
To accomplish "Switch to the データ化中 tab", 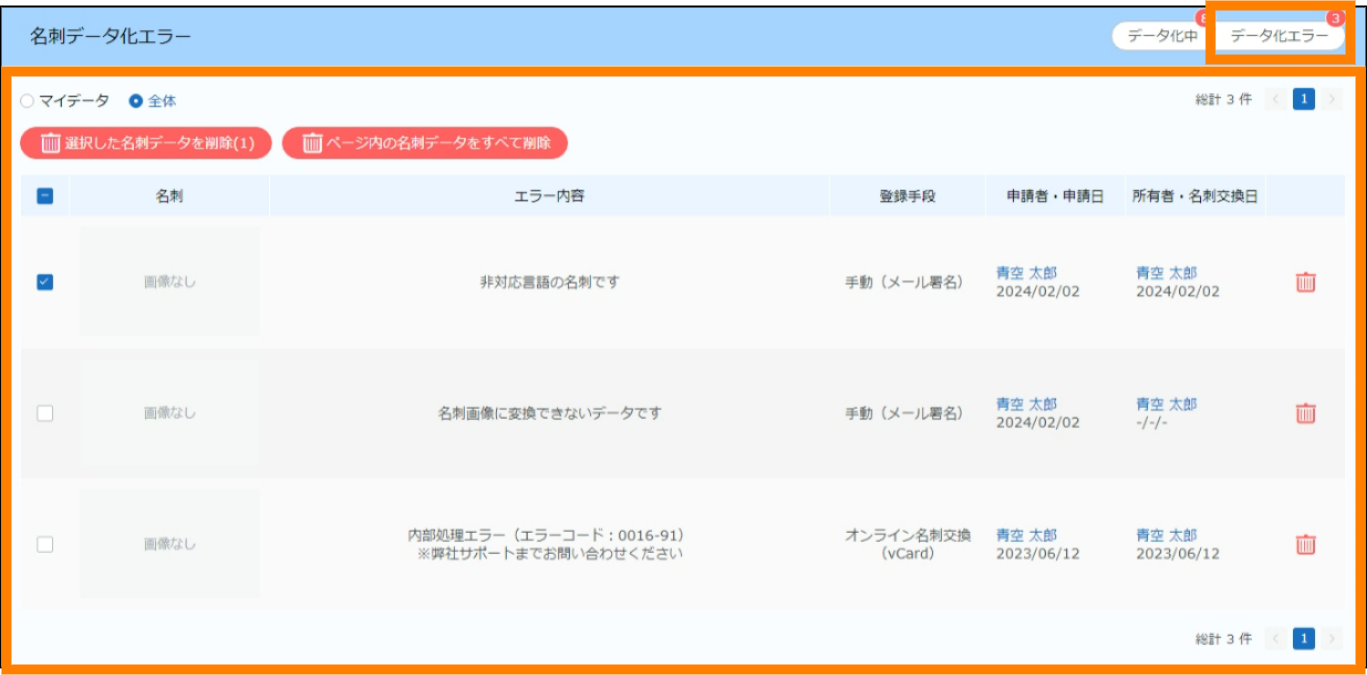I will coord(1161,36).
